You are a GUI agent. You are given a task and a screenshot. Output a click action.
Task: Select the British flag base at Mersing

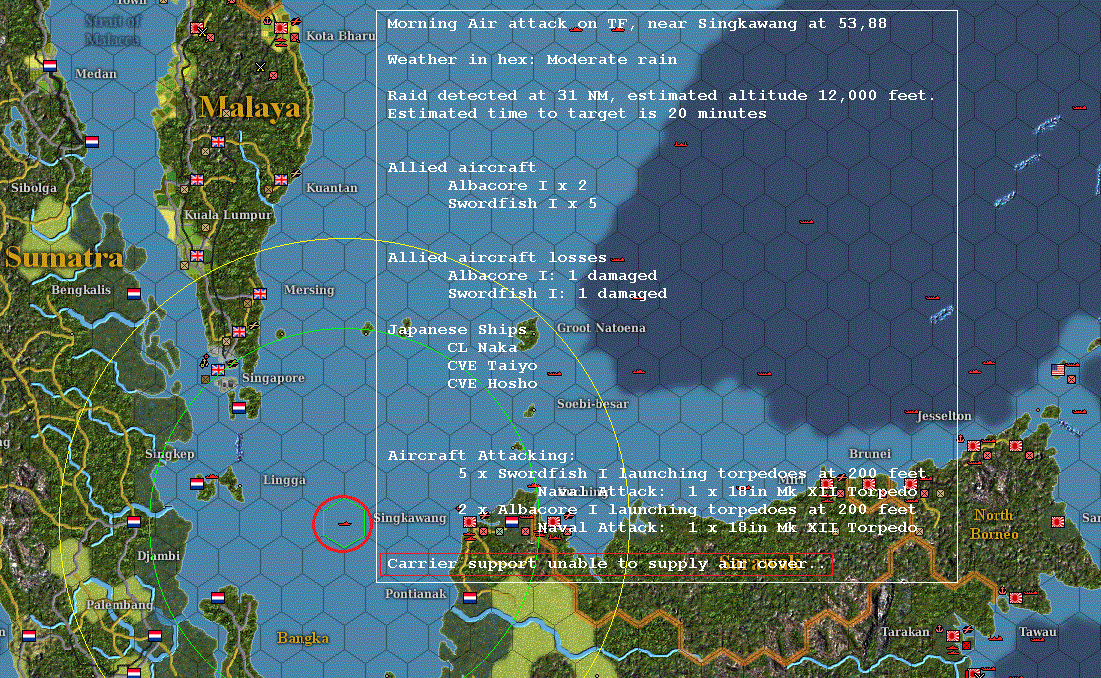(x=260, y=293)
